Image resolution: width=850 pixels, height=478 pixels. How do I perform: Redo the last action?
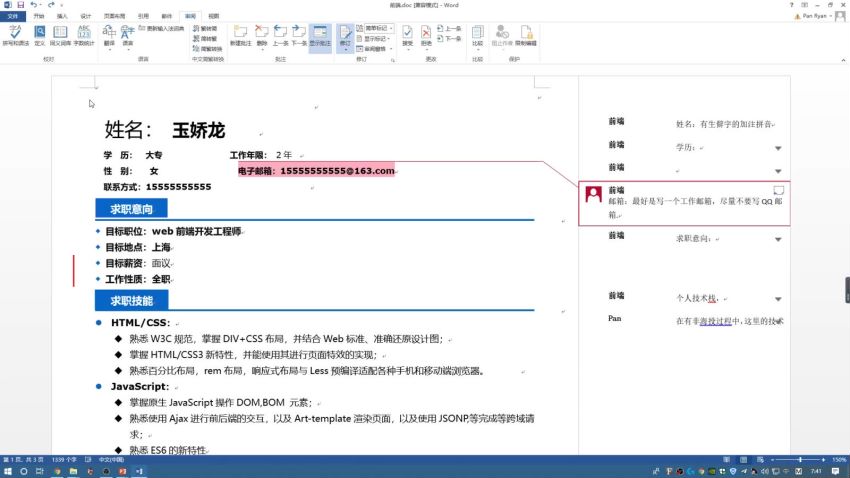(51, 5)
